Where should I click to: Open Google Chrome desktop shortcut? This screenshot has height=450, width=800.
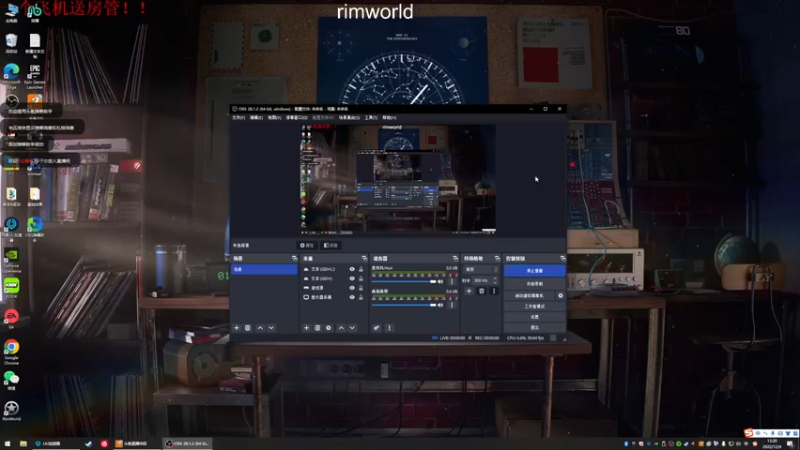tap(11, 352)
